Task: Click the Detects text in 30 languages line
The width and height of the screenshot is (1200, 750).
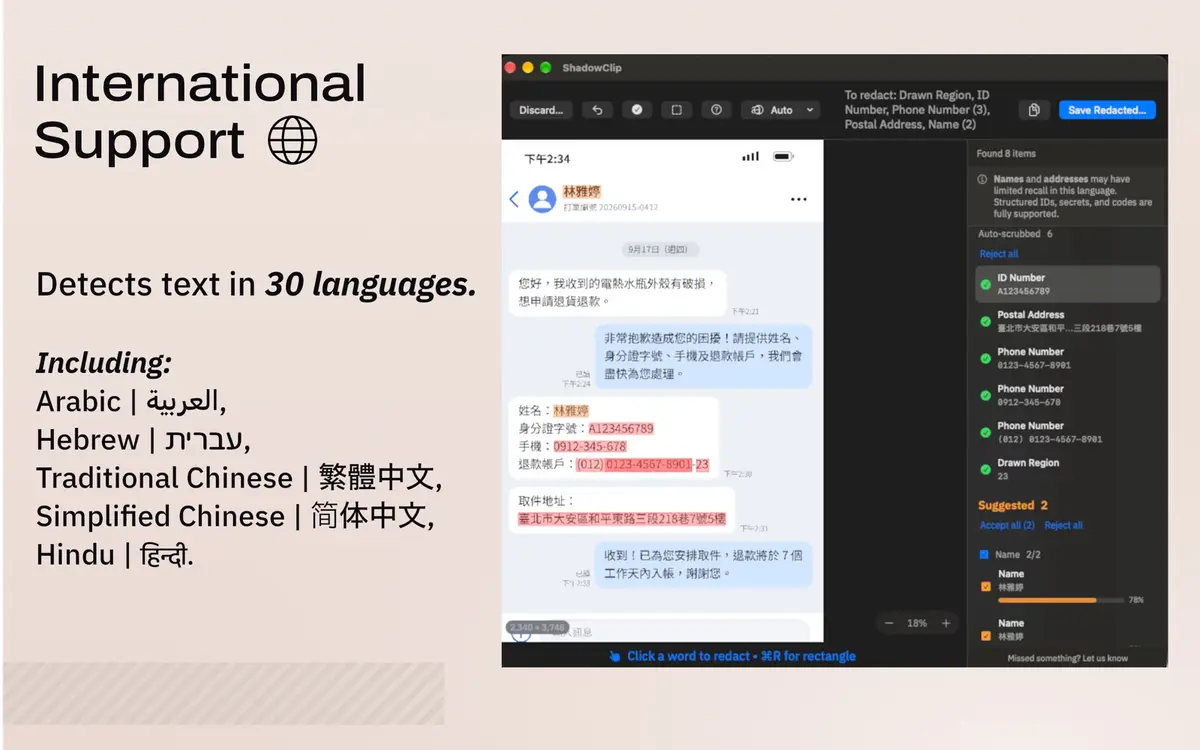Action: [256, 285]
